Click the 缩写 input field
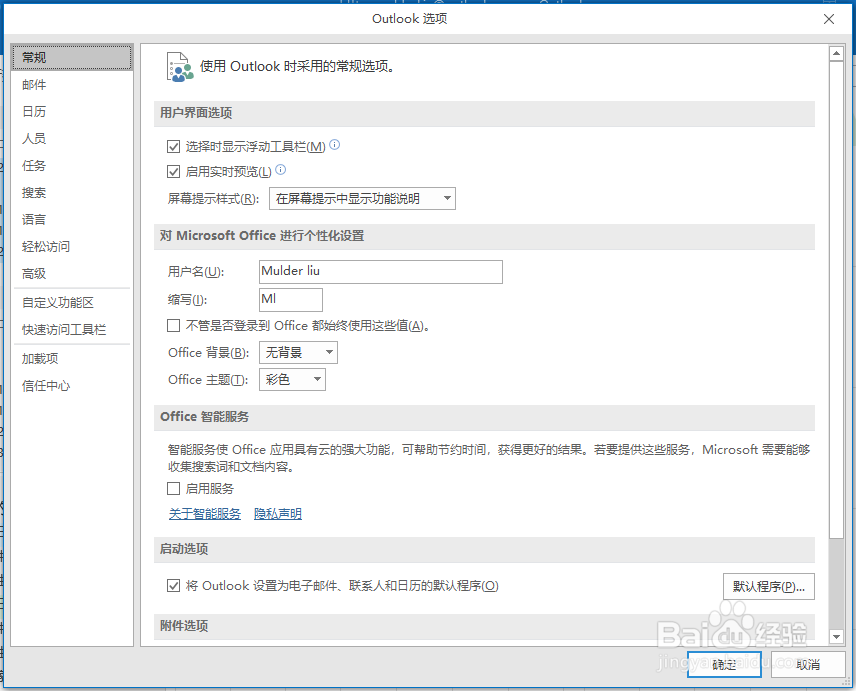856x691 pixels. pos(291,300)
